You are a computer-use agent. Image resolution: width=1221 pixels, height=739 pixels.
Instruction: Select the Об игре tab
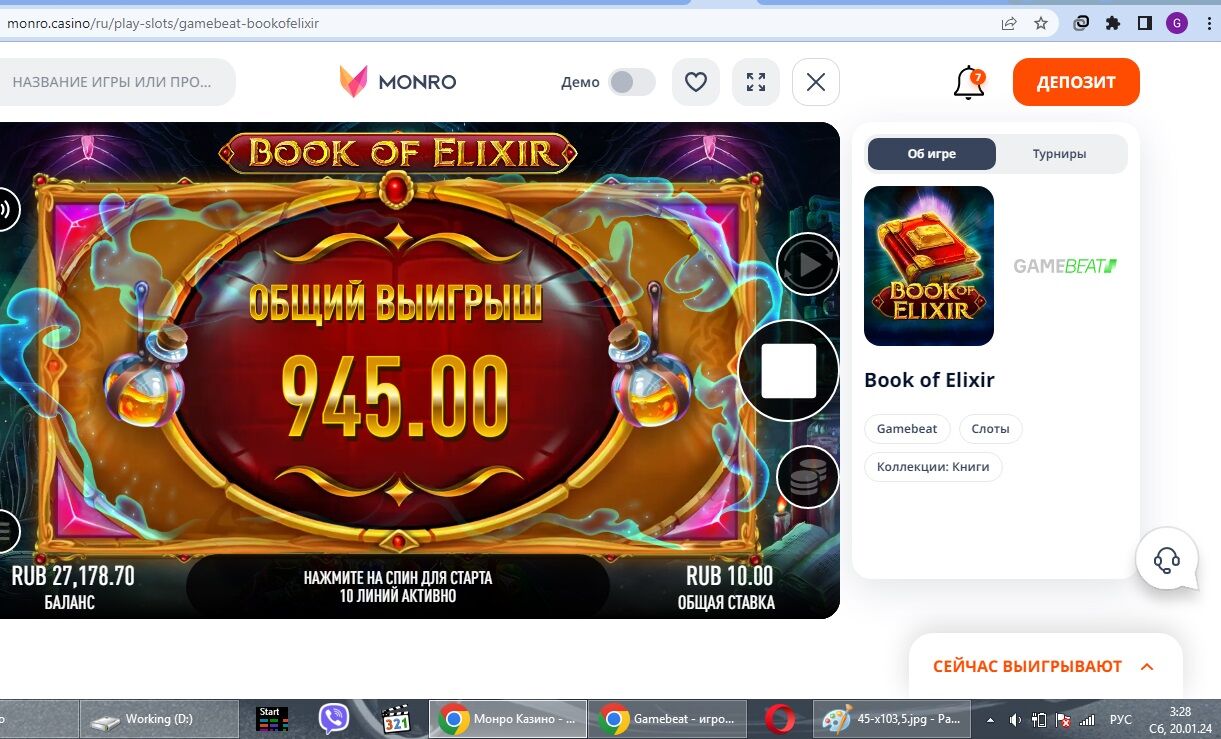(932, 154)
